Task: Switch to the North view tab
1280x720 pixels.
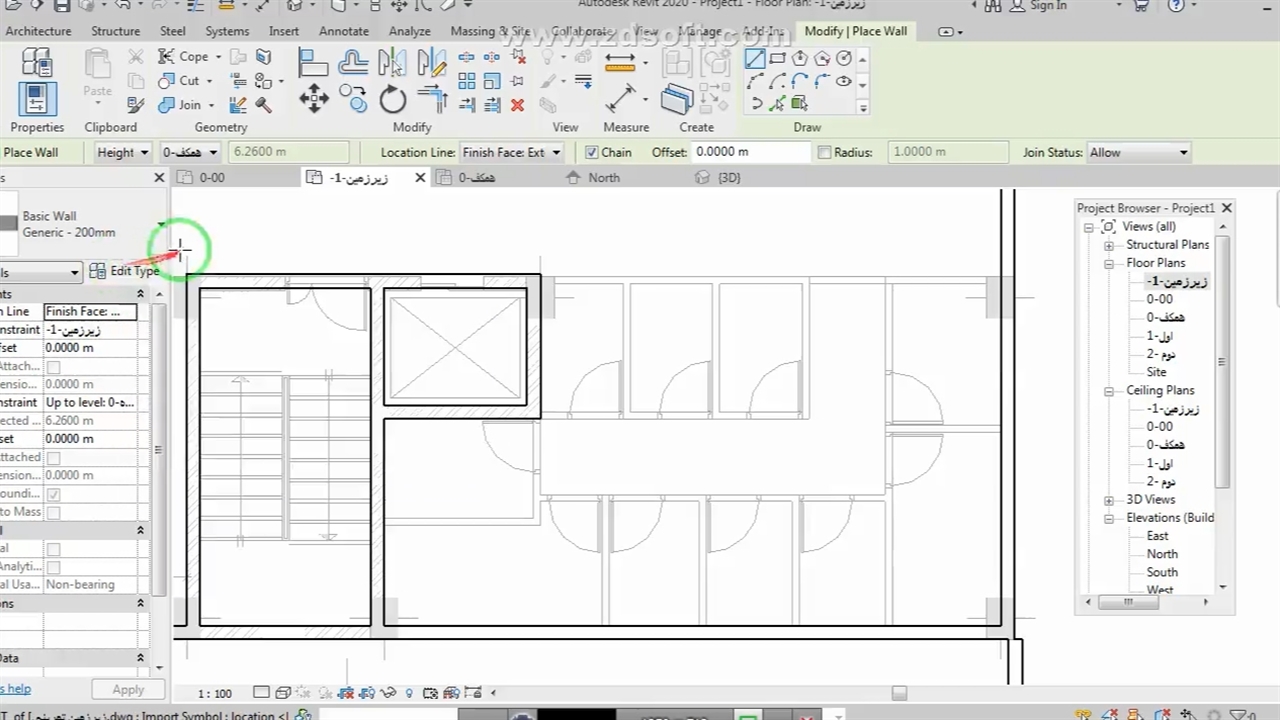Action: 603,177
